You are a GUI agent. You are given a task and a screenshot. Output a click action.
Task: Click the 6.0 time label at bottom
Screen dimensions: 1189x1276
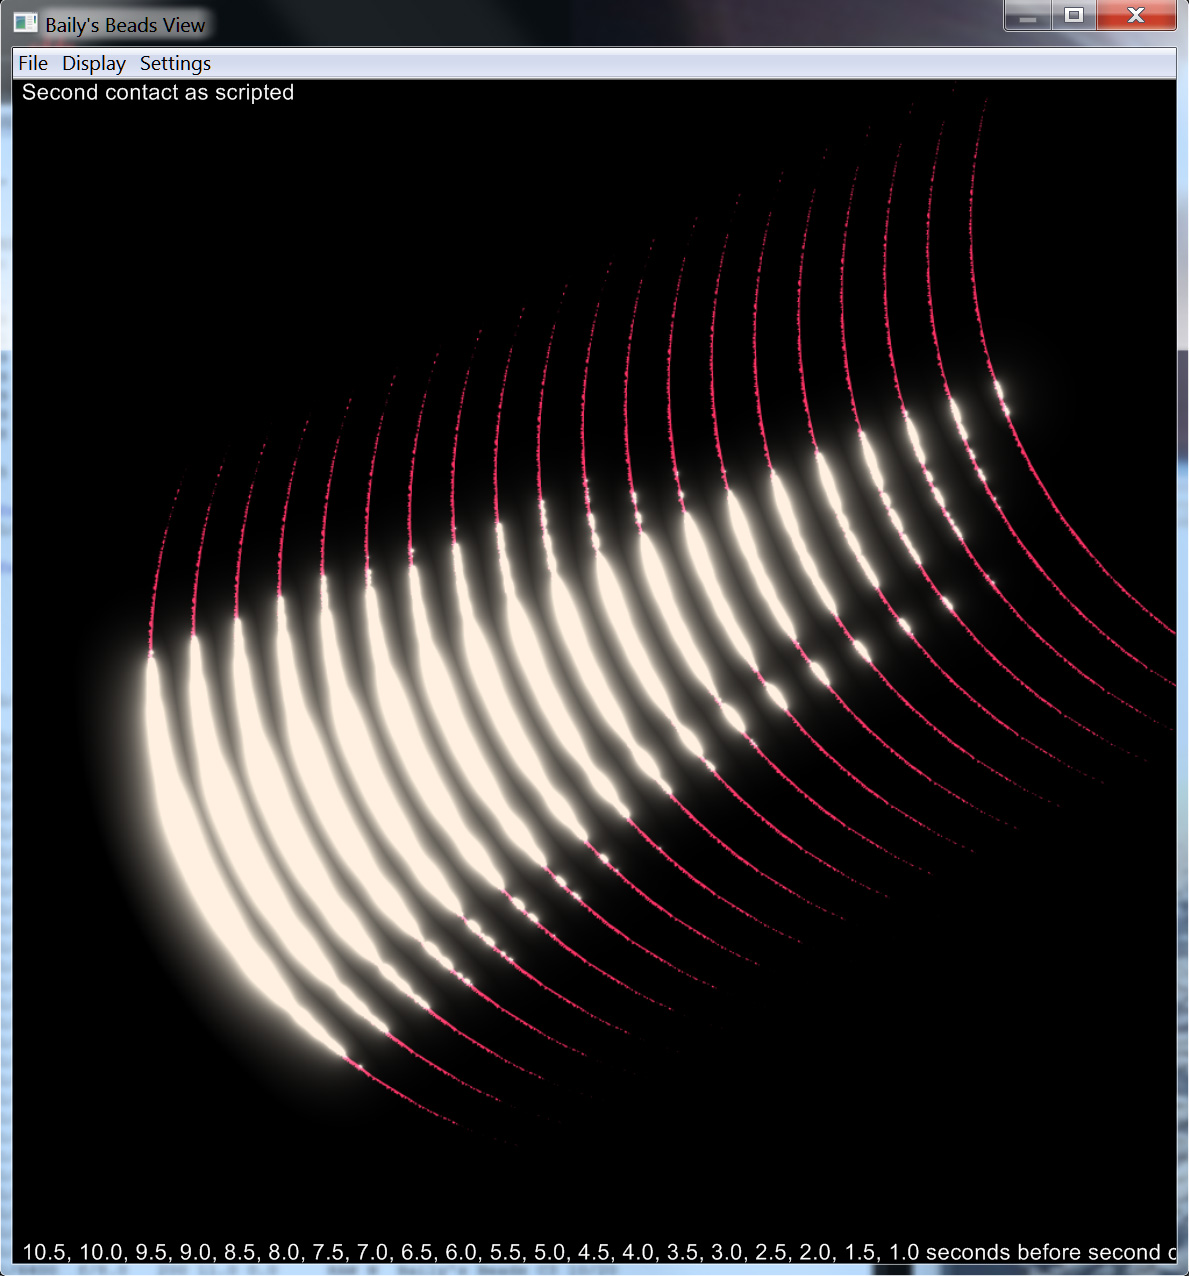(462, 1252)
